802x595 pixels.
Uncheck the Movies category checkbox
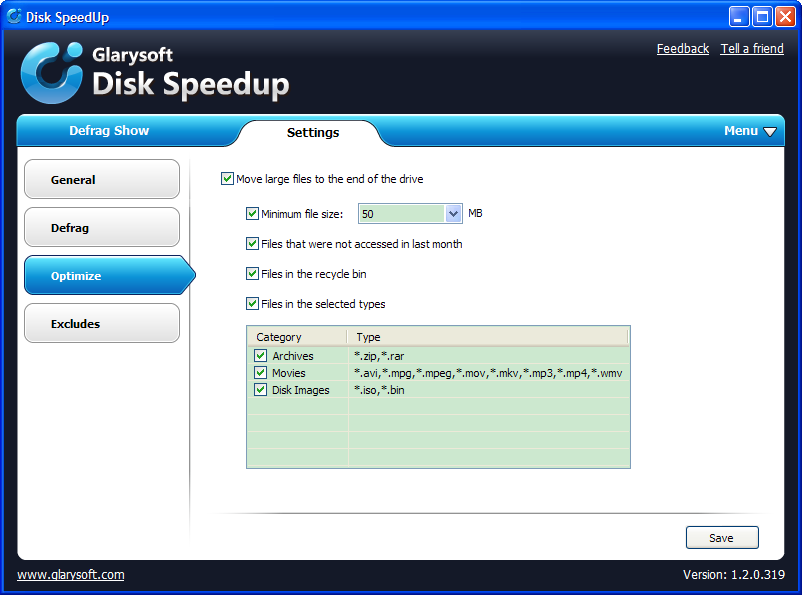[261, 373]
